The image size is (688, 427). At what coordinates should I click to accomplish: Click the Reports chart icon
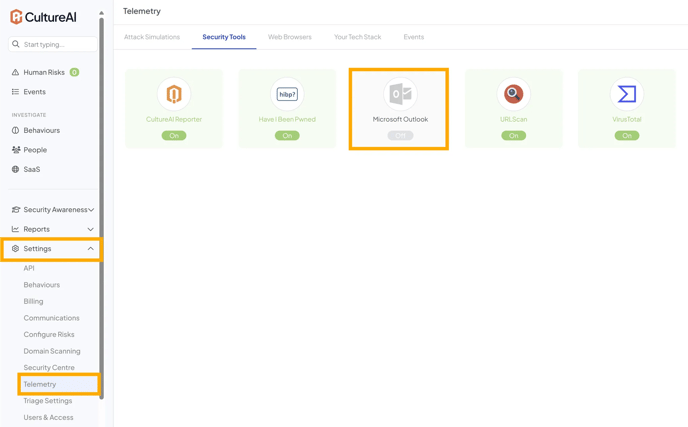pos(15,229)
